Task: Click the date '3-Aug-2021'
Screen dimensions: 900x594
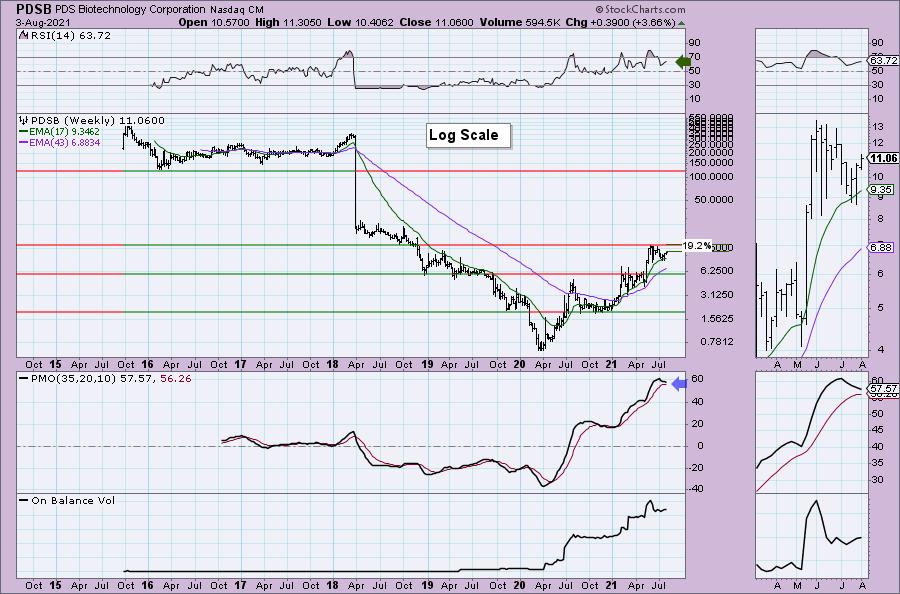Action: point(44,22)
